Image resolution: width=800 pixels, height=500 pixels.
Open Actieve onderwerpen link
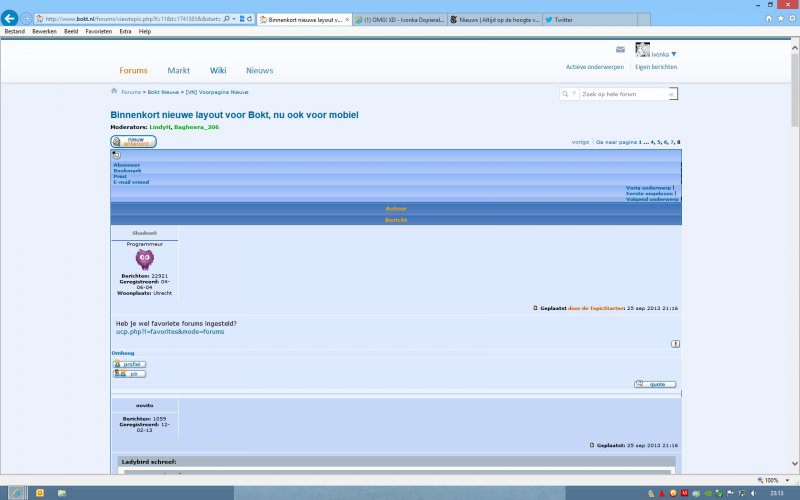[595, 67]
